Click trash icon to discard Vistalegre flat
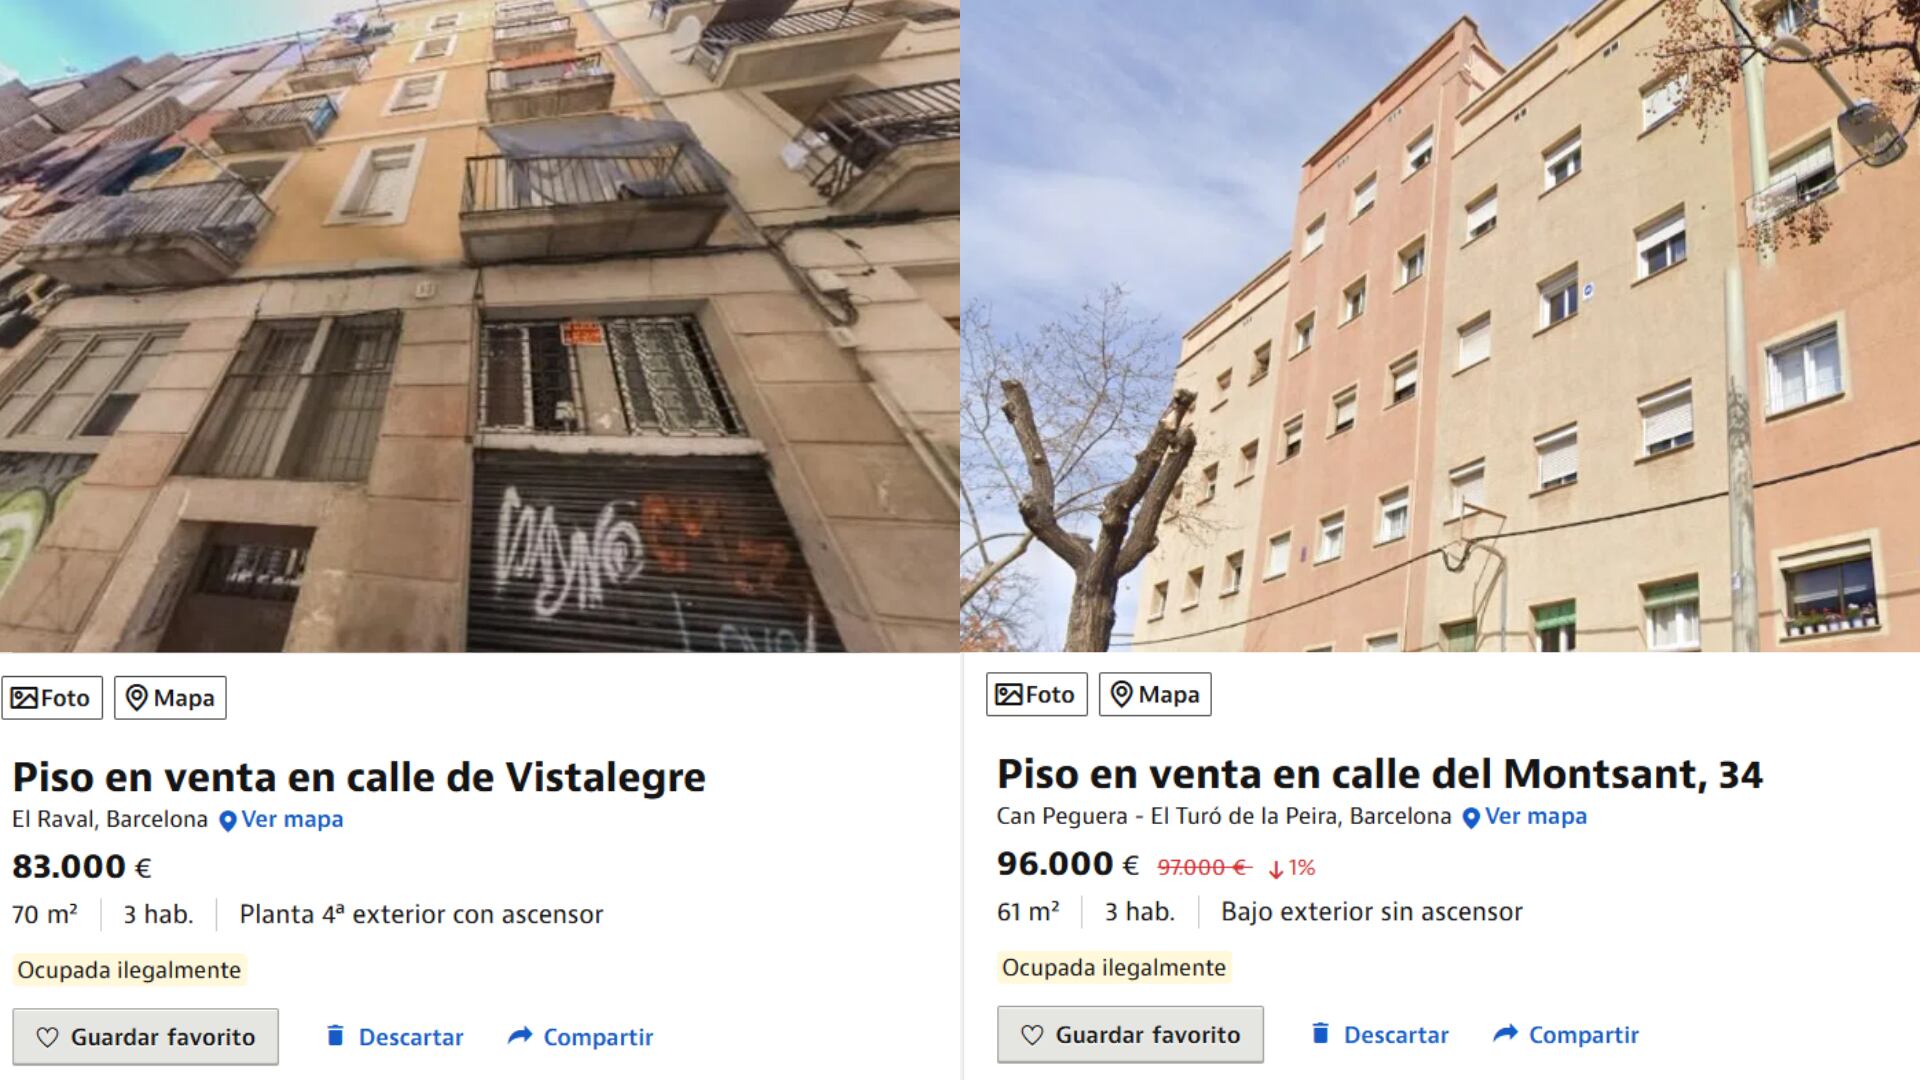Image resolution: width=1920 pixels, height=1080 pixels. point(335,1036)
